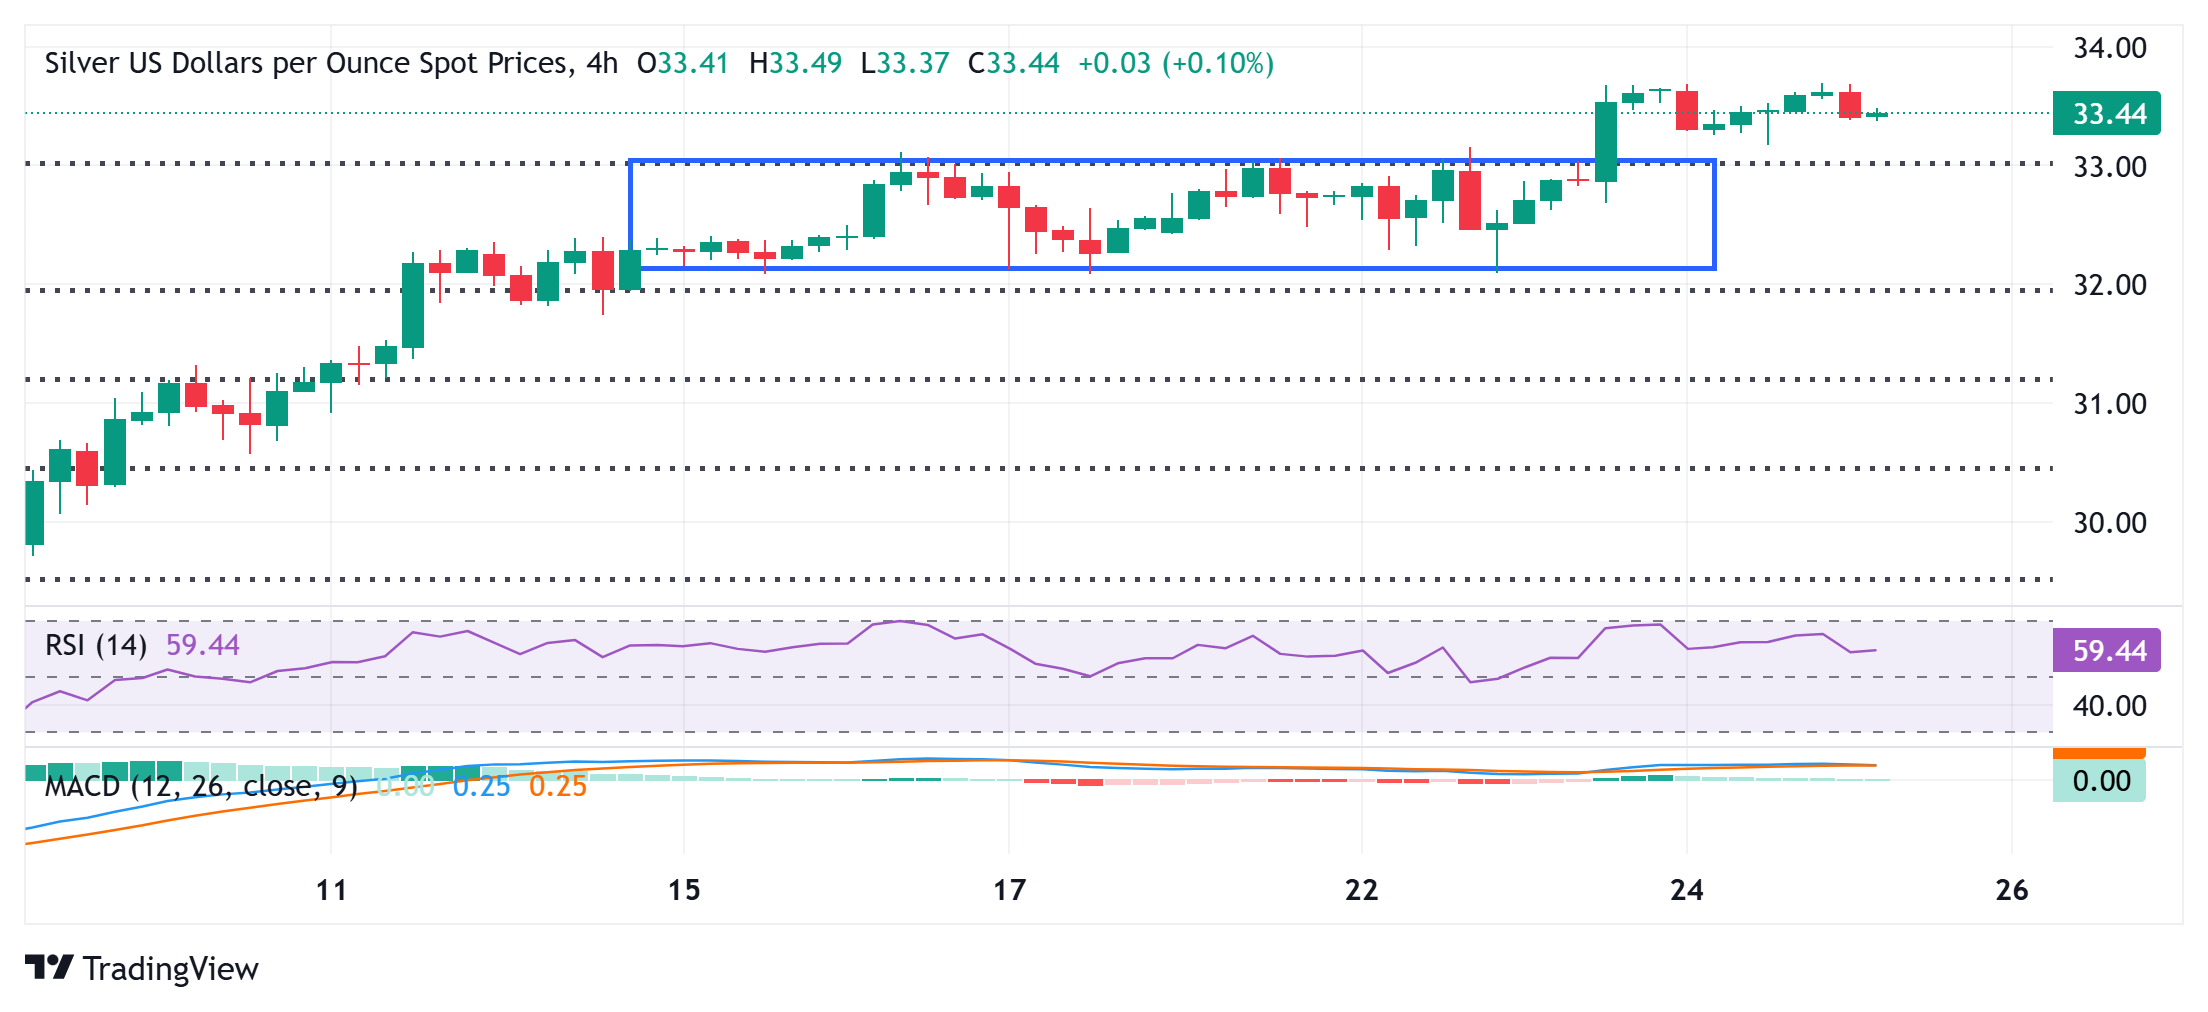Click the TradingView logo icon
This screenshot has width=2208, height=1012.
point(49,967)
